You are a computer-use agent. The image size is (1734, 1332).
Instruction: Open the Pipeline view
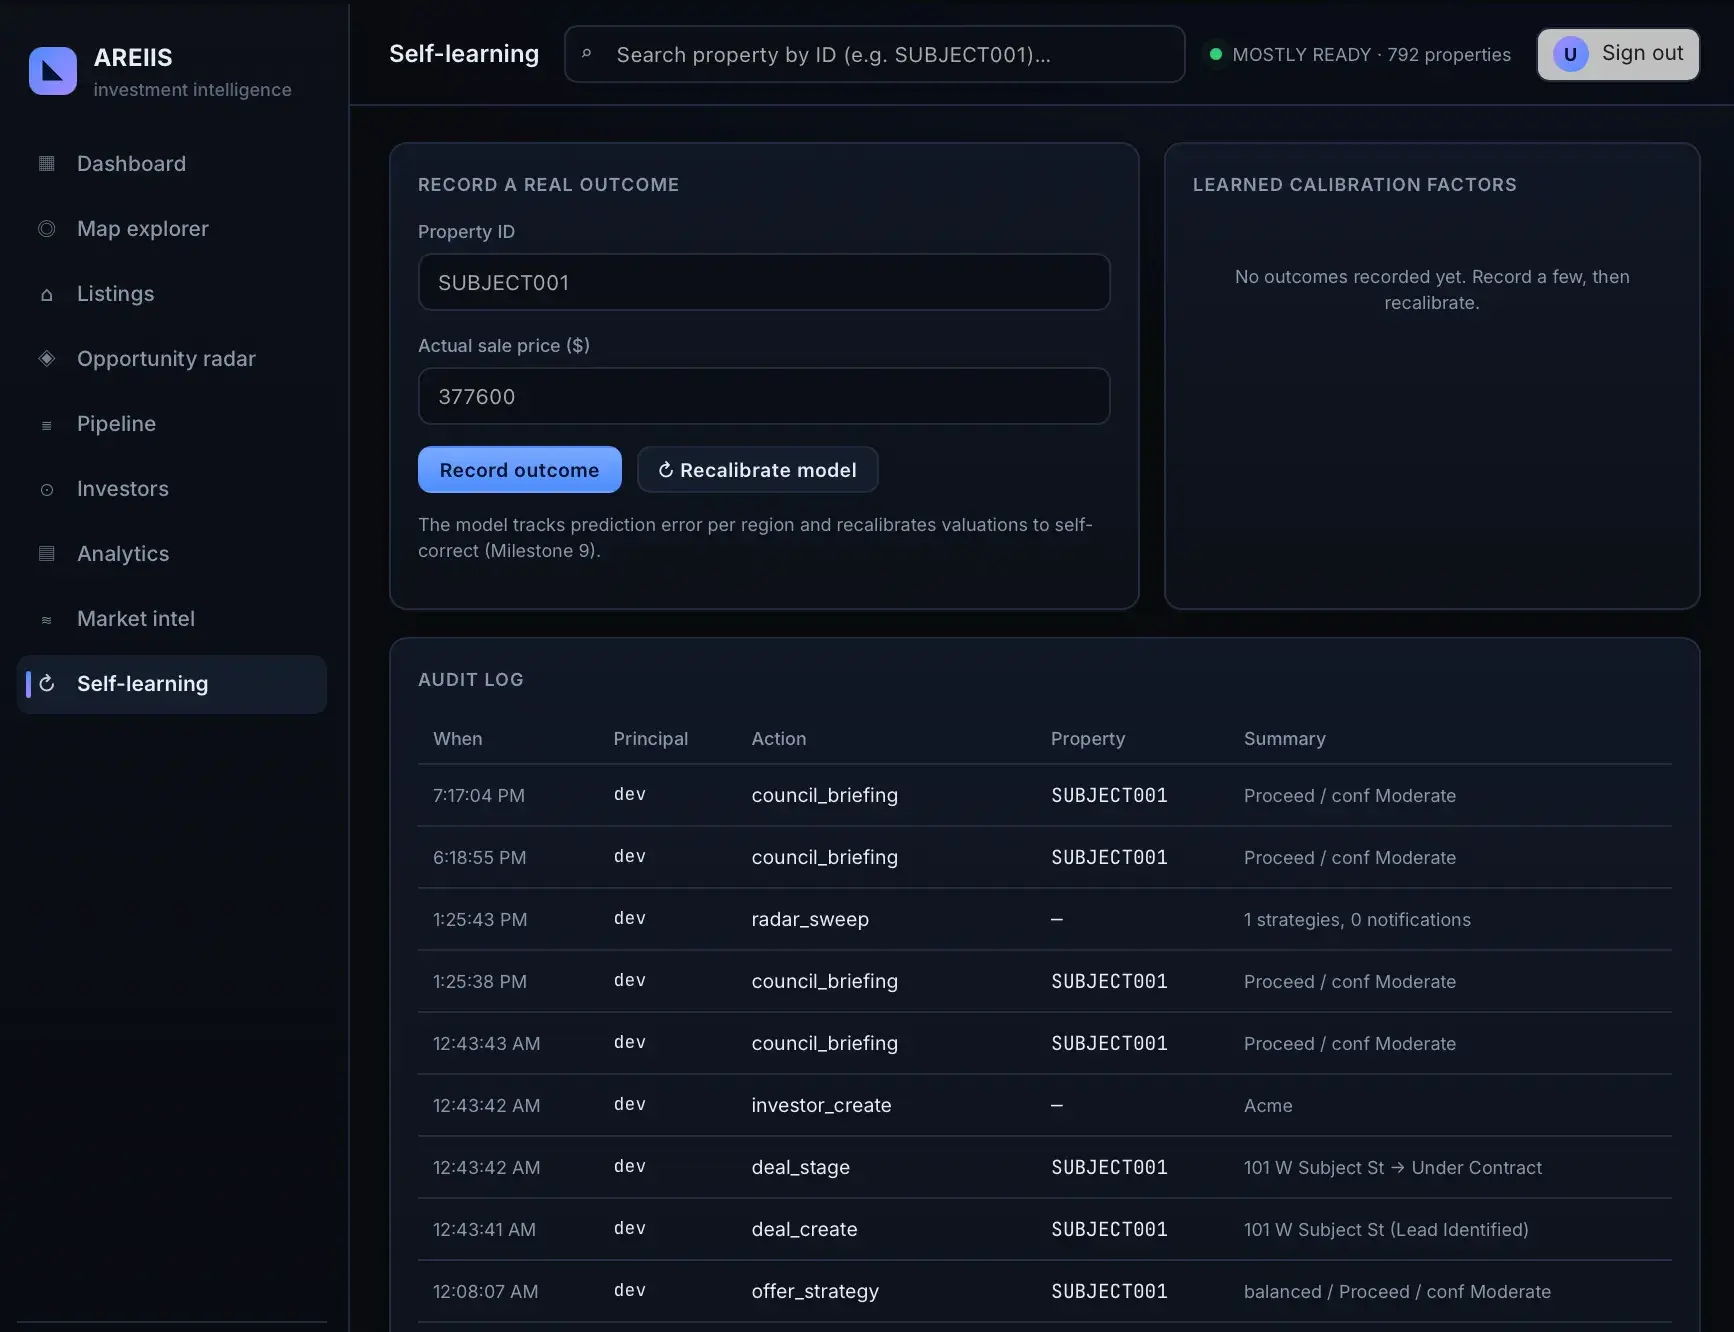(172, 423)
